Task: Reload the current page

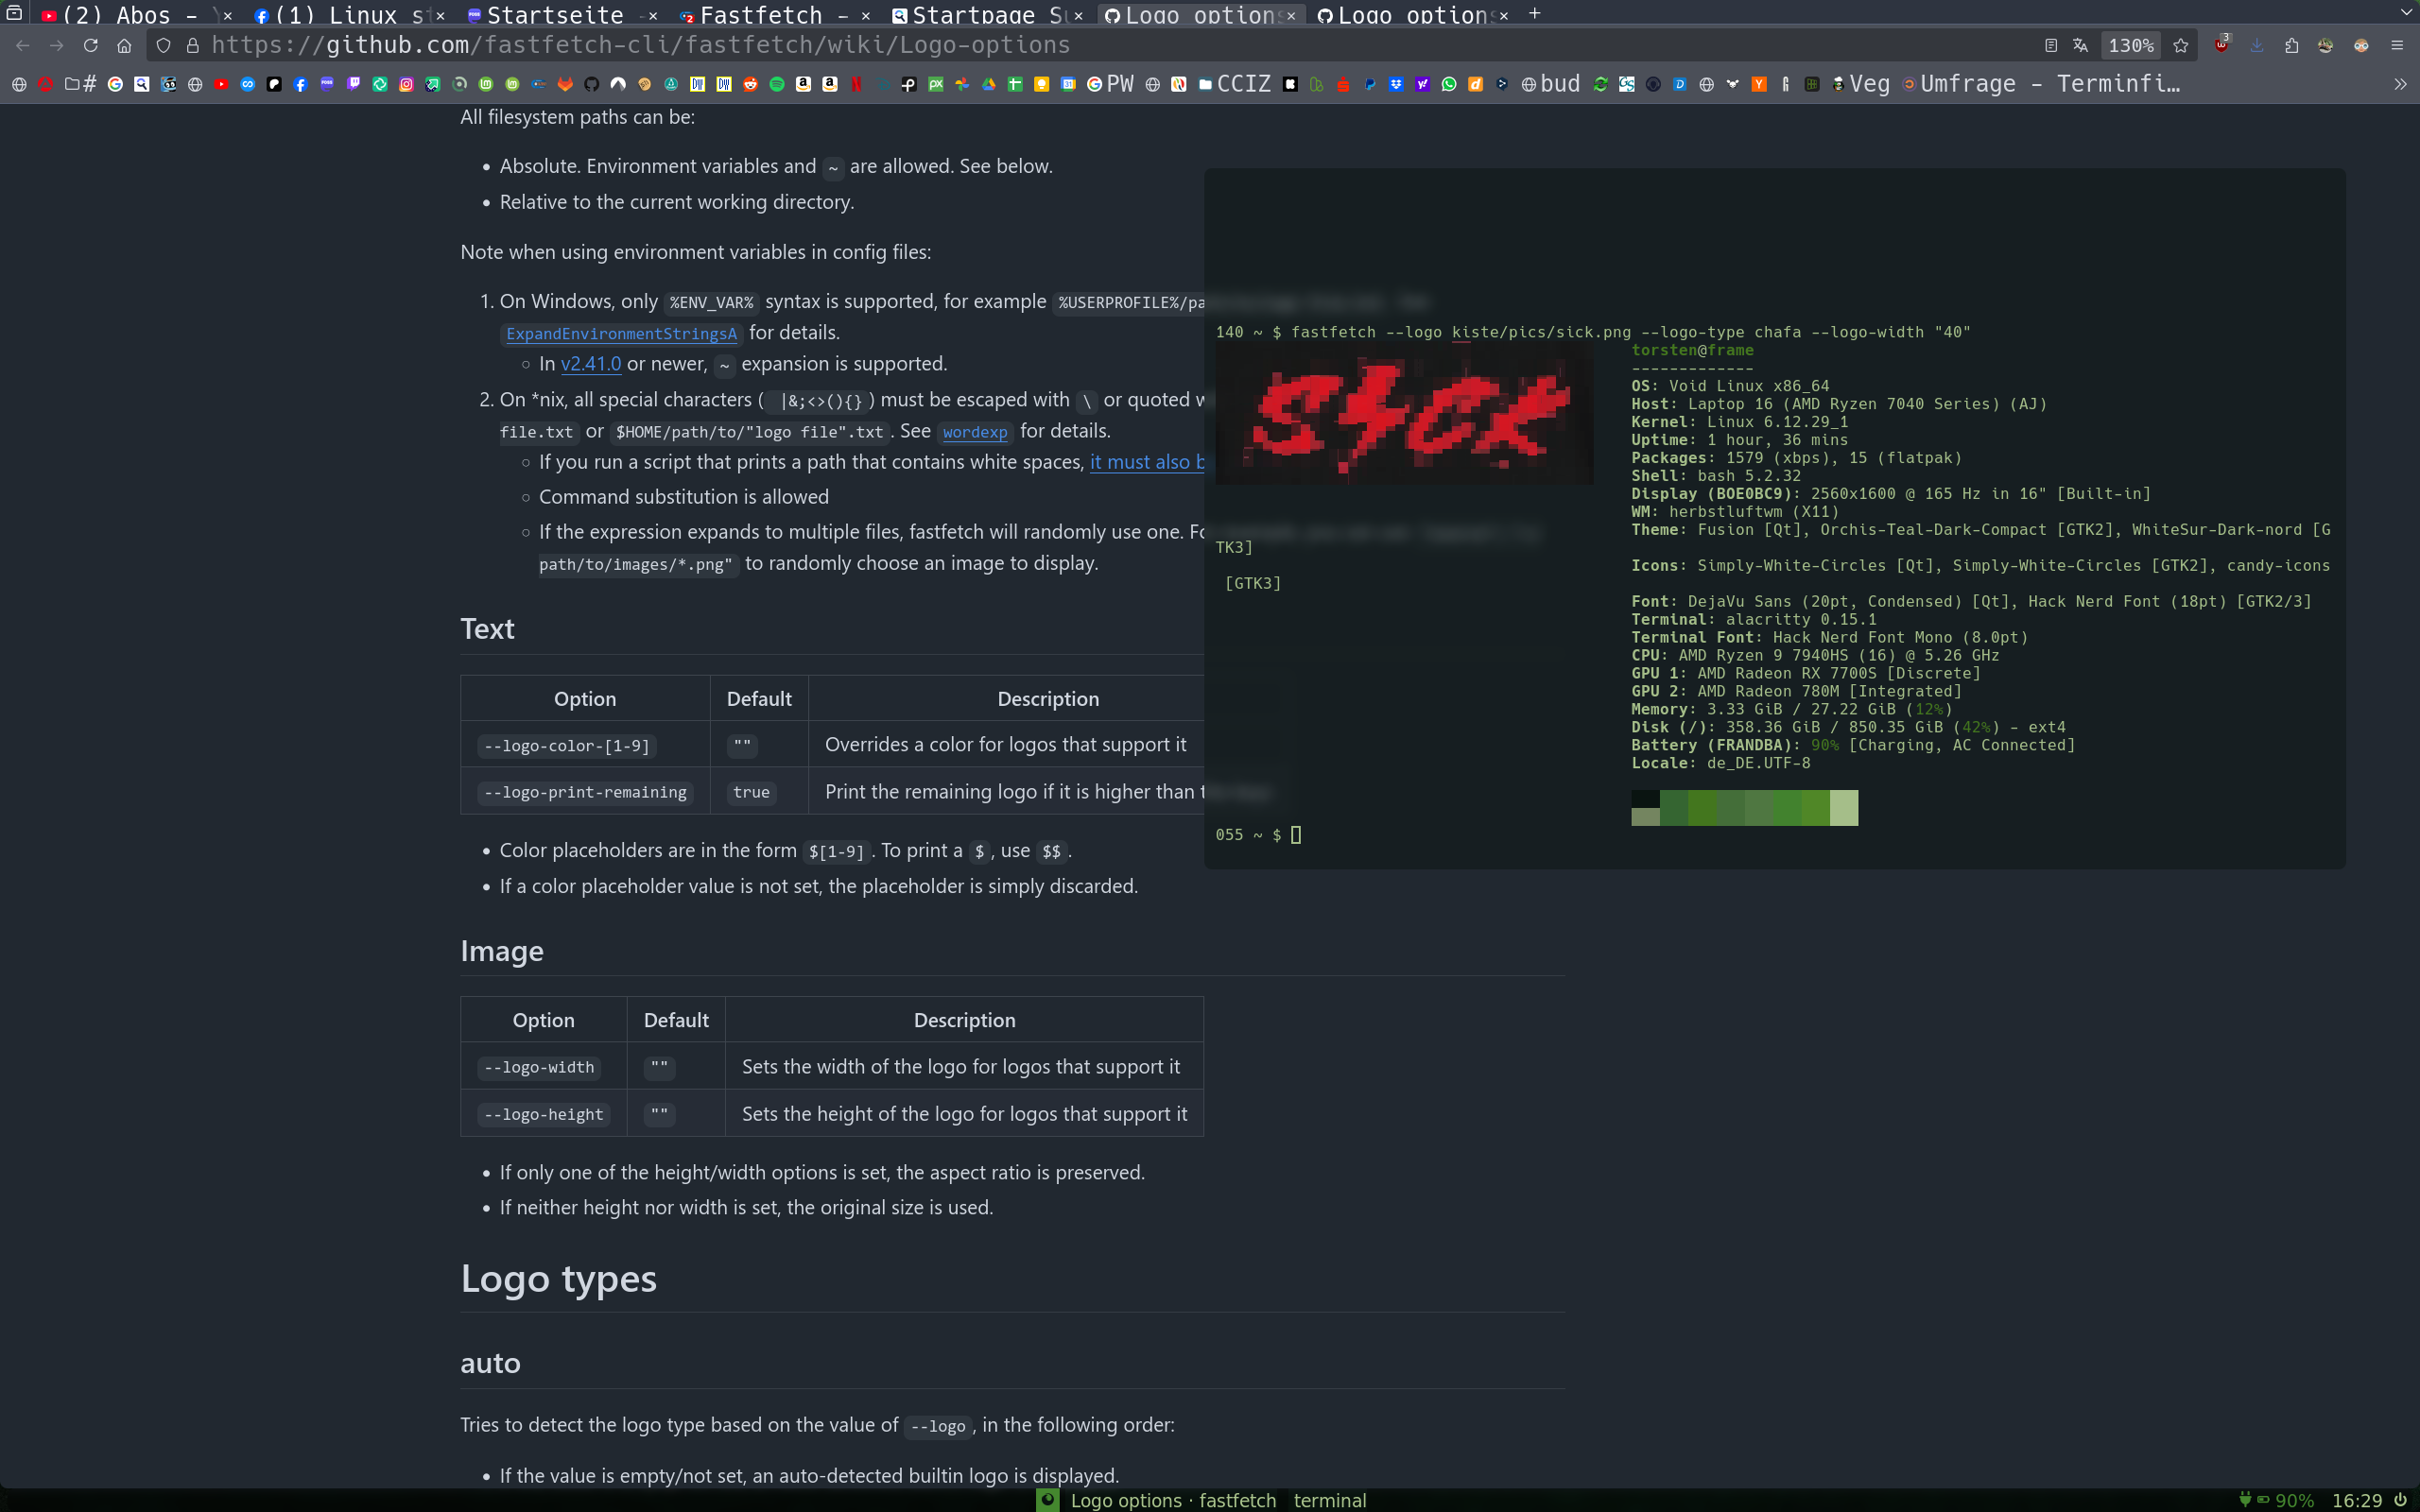Action: pos(90,45)
